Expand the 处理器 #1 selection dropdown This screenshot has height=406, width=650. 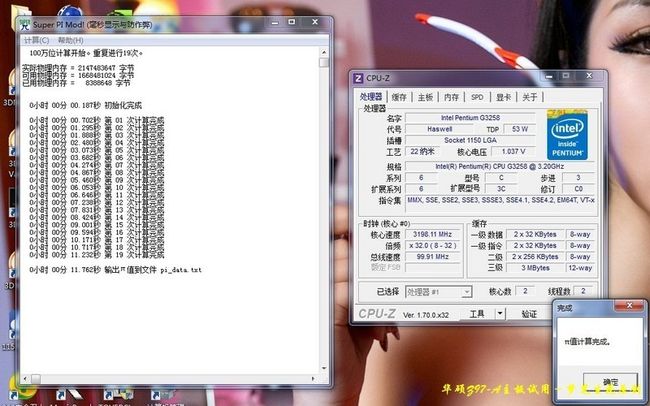tap(467, 292)
